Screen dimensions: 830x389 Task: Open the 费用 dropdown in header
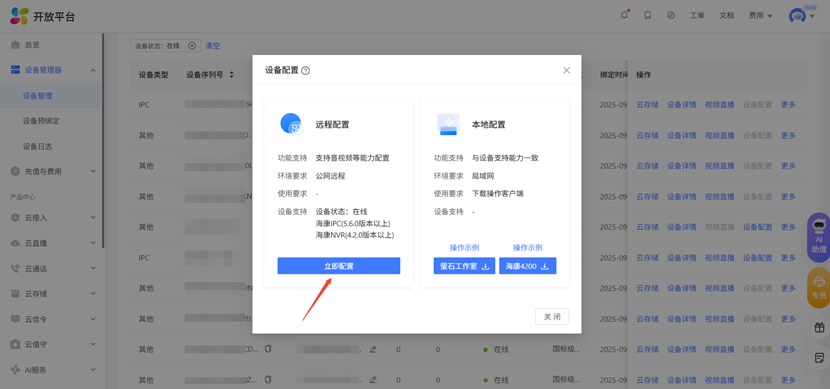(760, 16)
